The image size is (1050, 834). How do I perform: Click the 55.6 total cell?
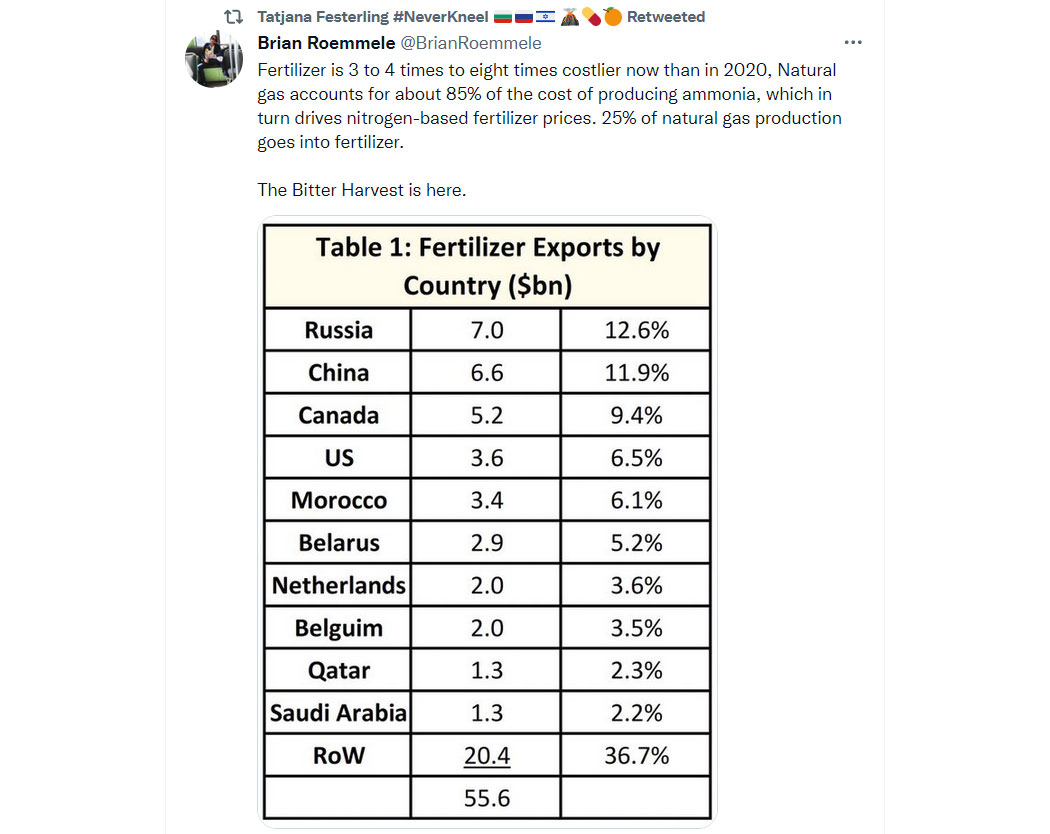pyautogui.click(x=486, y=798)
